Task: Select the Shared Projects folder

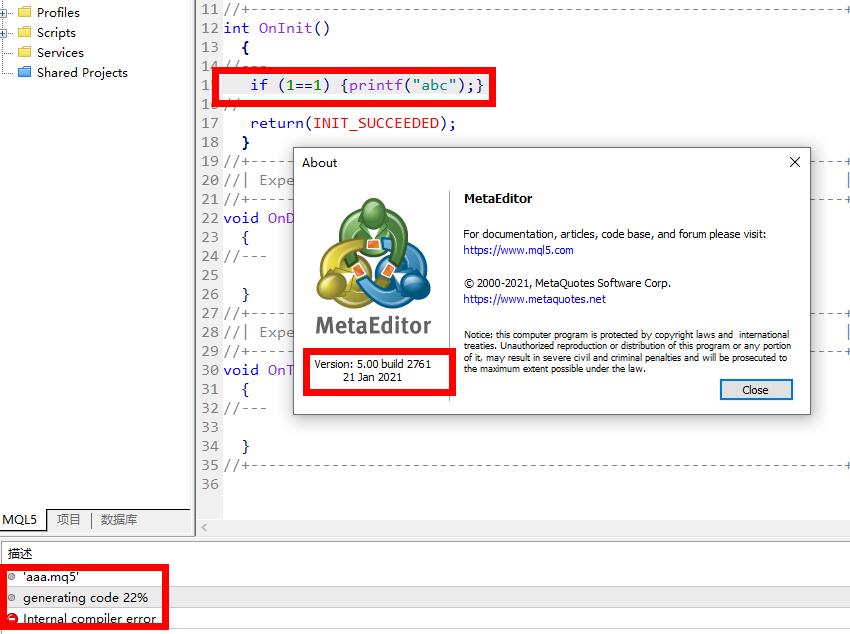Action: click(82, 73)
